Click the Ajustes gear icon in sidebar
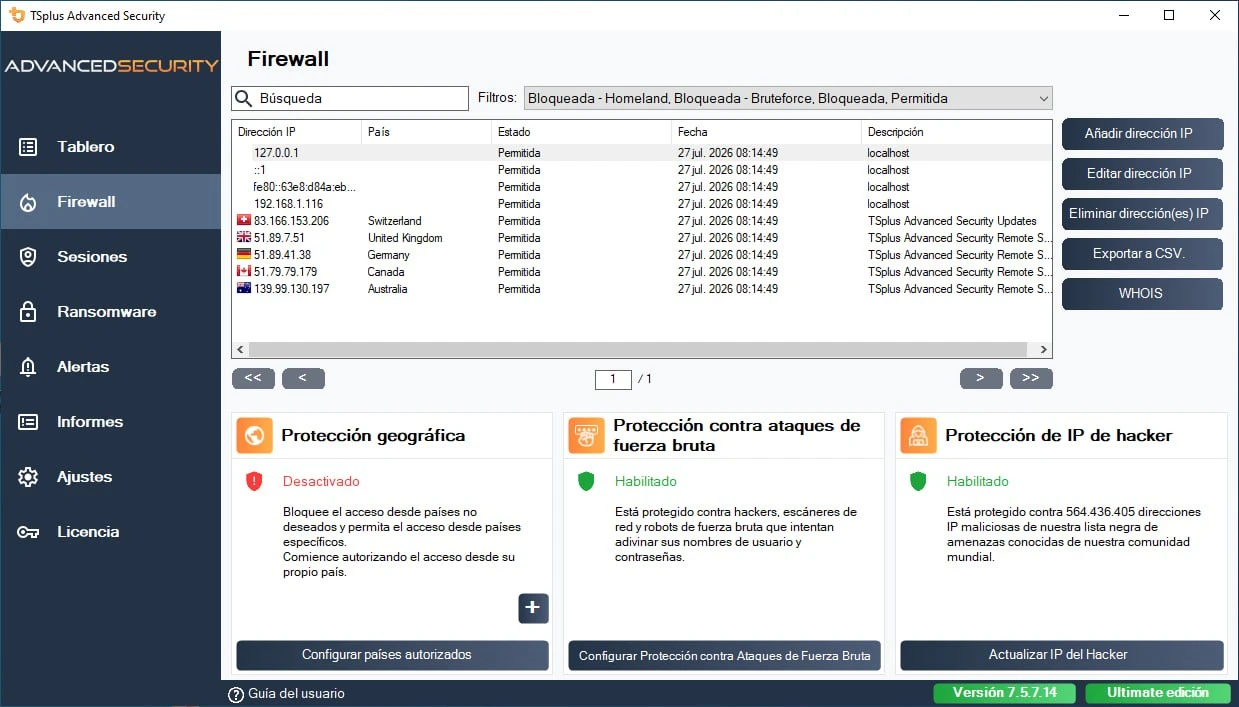Screen dimensions: 1239x707 (x=28, y=477)
